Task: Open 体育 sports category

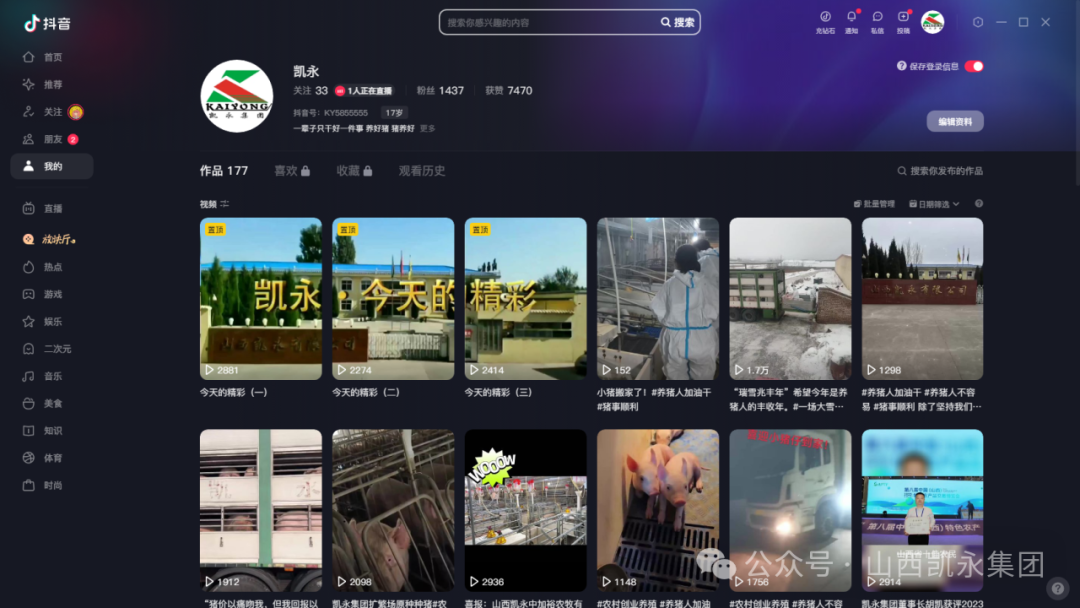Action: tap(43, 458)
